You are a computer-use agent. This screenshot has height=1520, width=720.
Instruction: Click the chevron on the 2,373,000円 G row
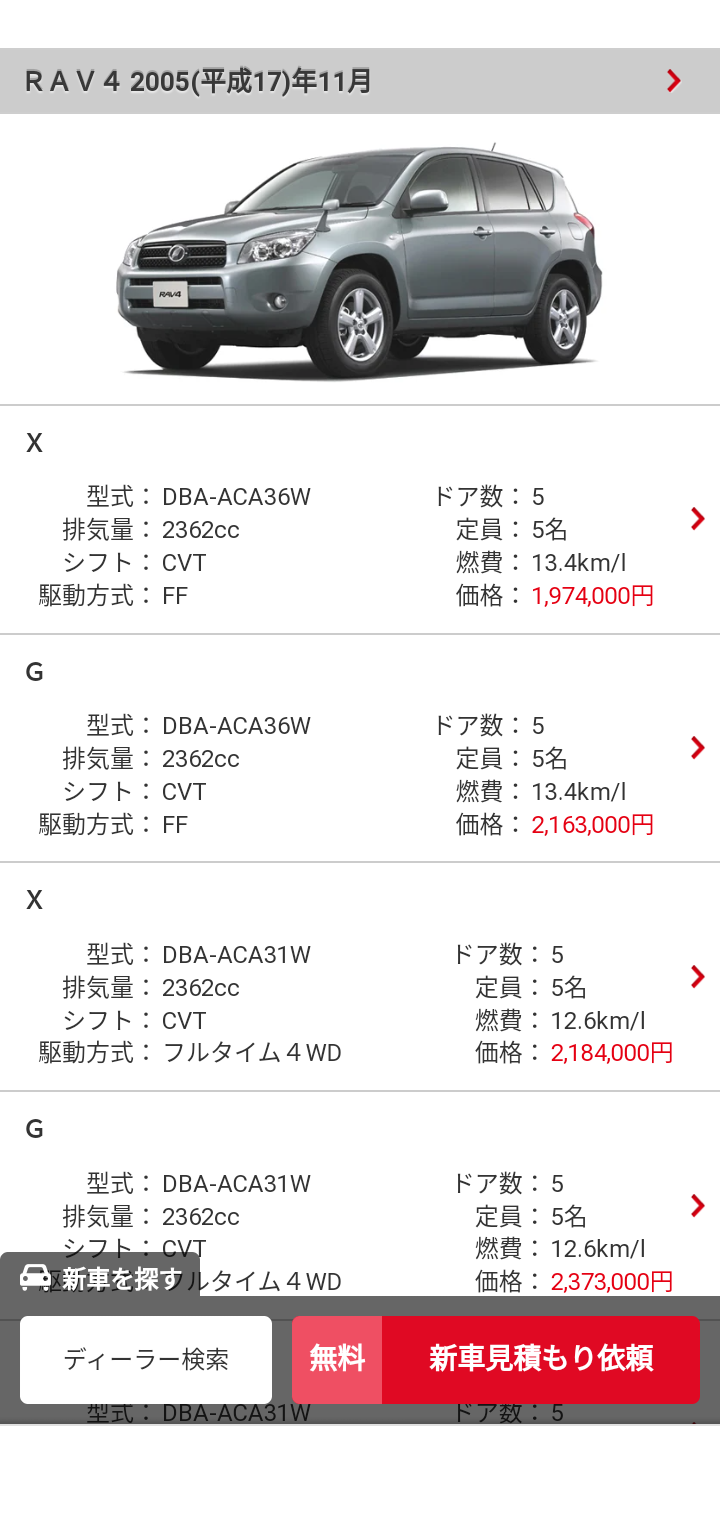pyautogui.click(x=697, y=1205)
